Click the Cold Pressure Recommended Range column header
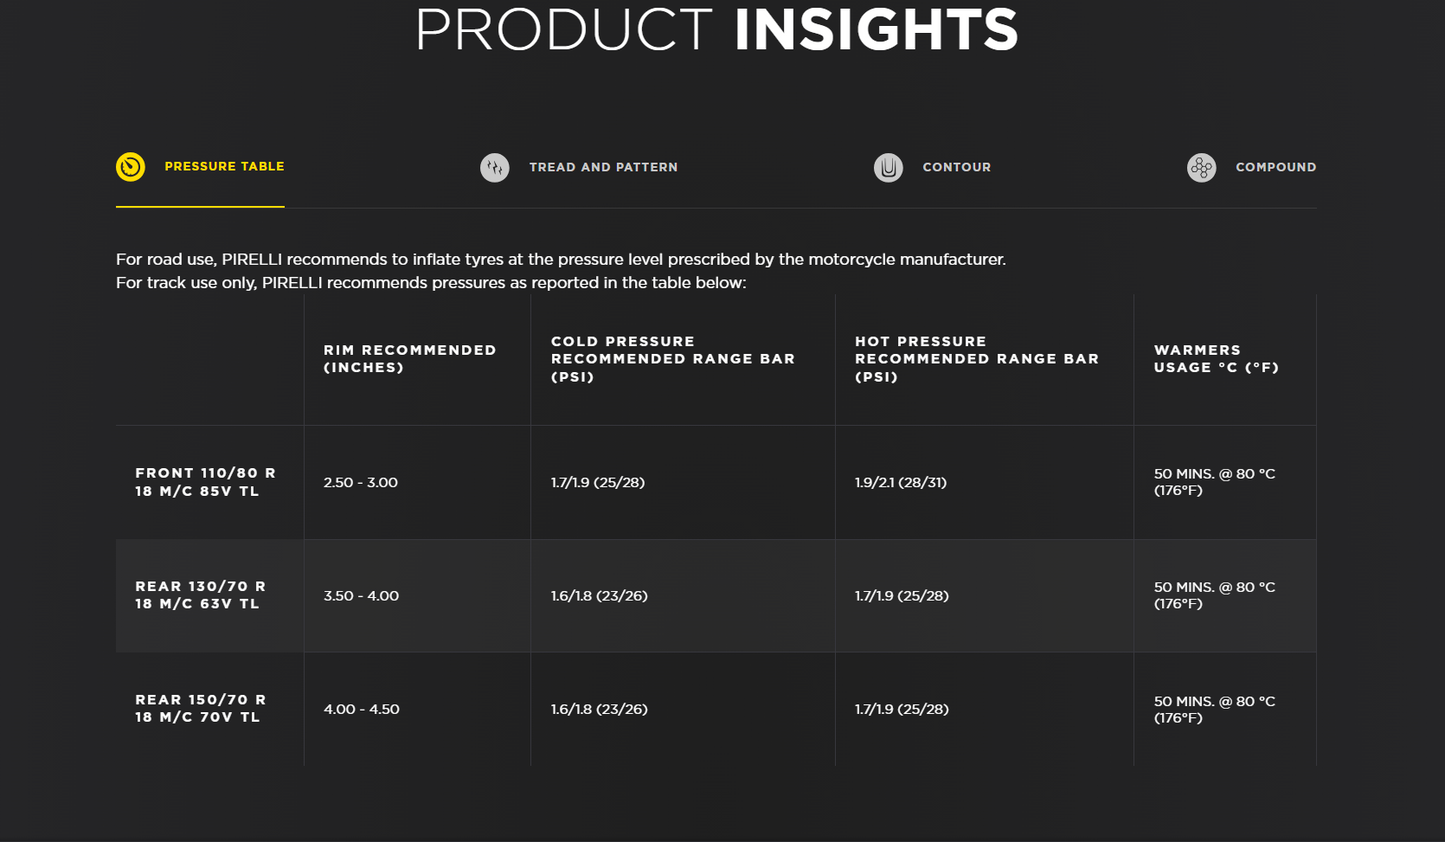 [672, 359]
